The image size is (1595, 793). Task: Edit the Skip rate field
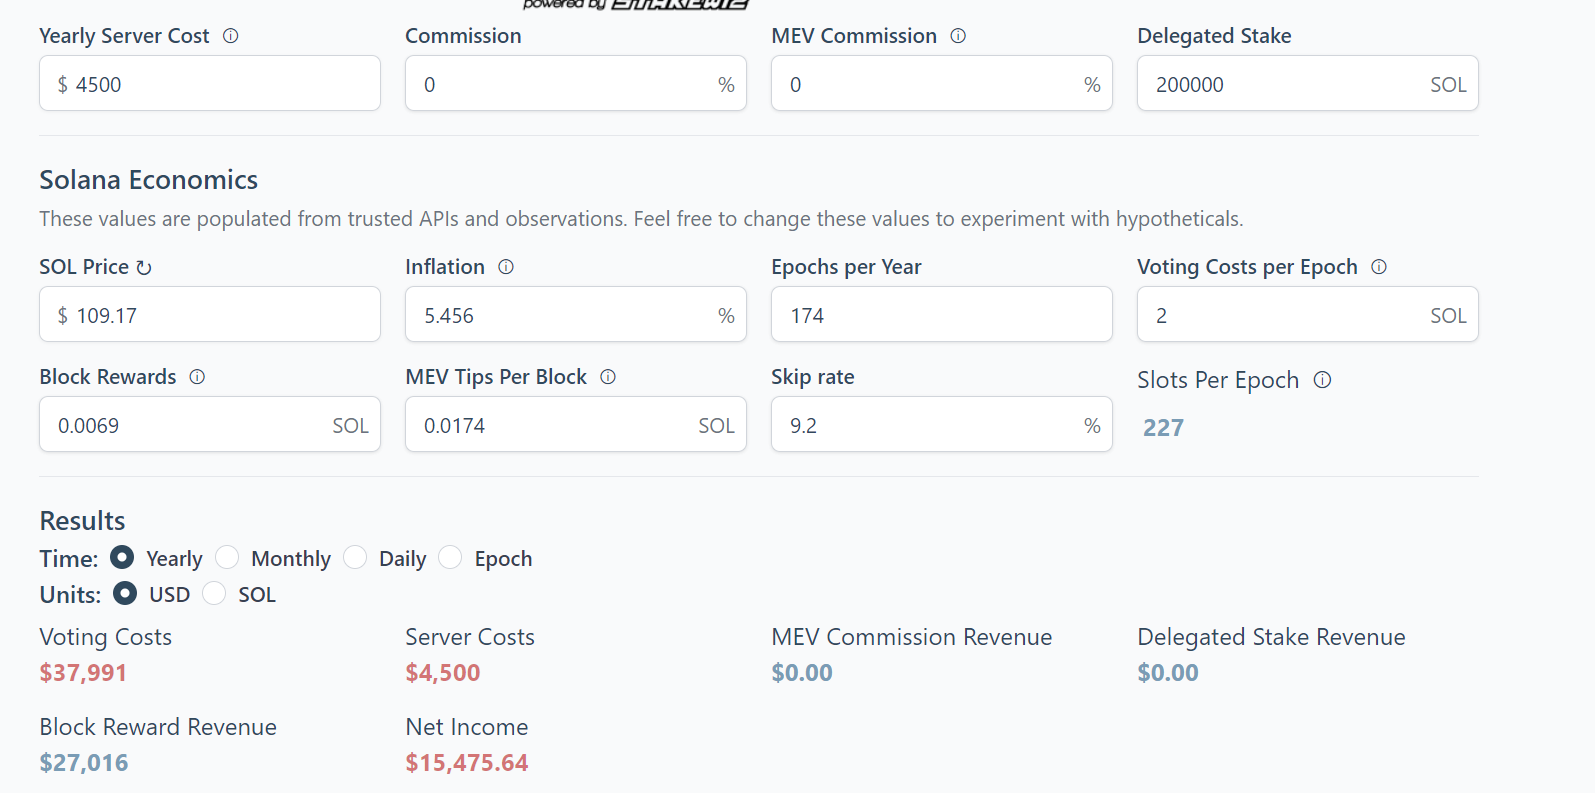click(942, 424)
